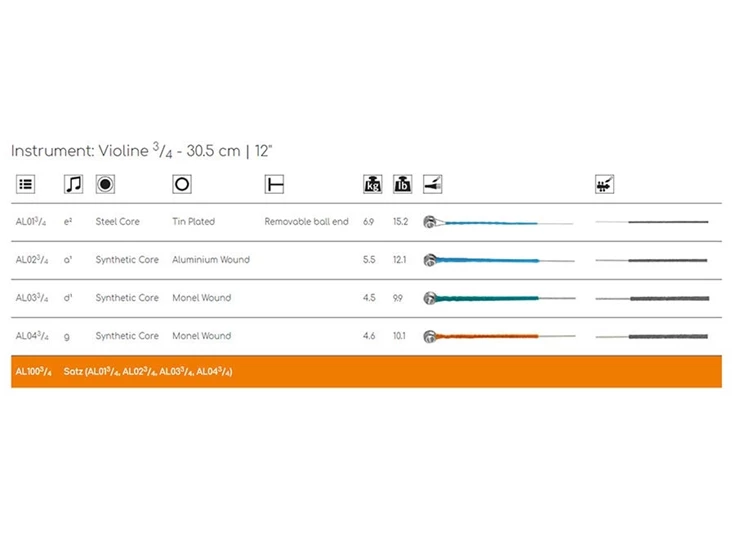
Task: Click the list icon column header
Action: (x=26, y=184)
